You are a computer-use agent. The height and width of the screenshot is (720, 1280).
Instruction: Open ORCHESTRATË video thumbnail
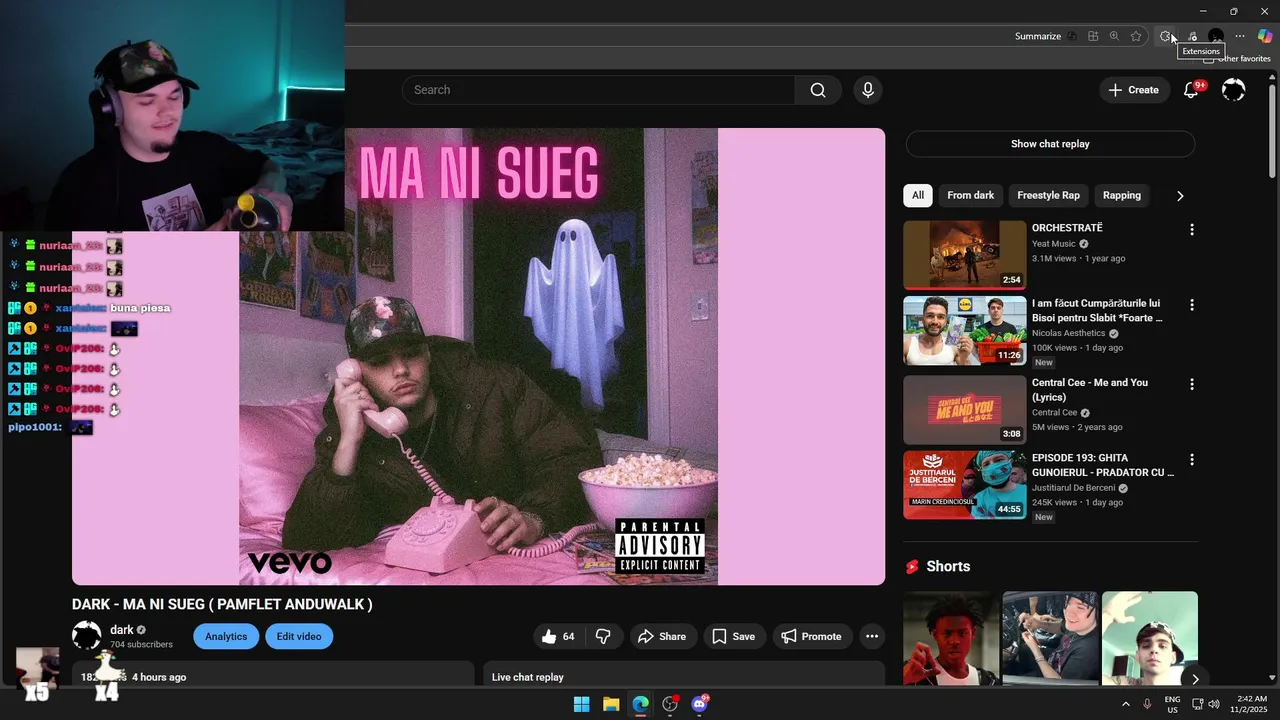964,255
